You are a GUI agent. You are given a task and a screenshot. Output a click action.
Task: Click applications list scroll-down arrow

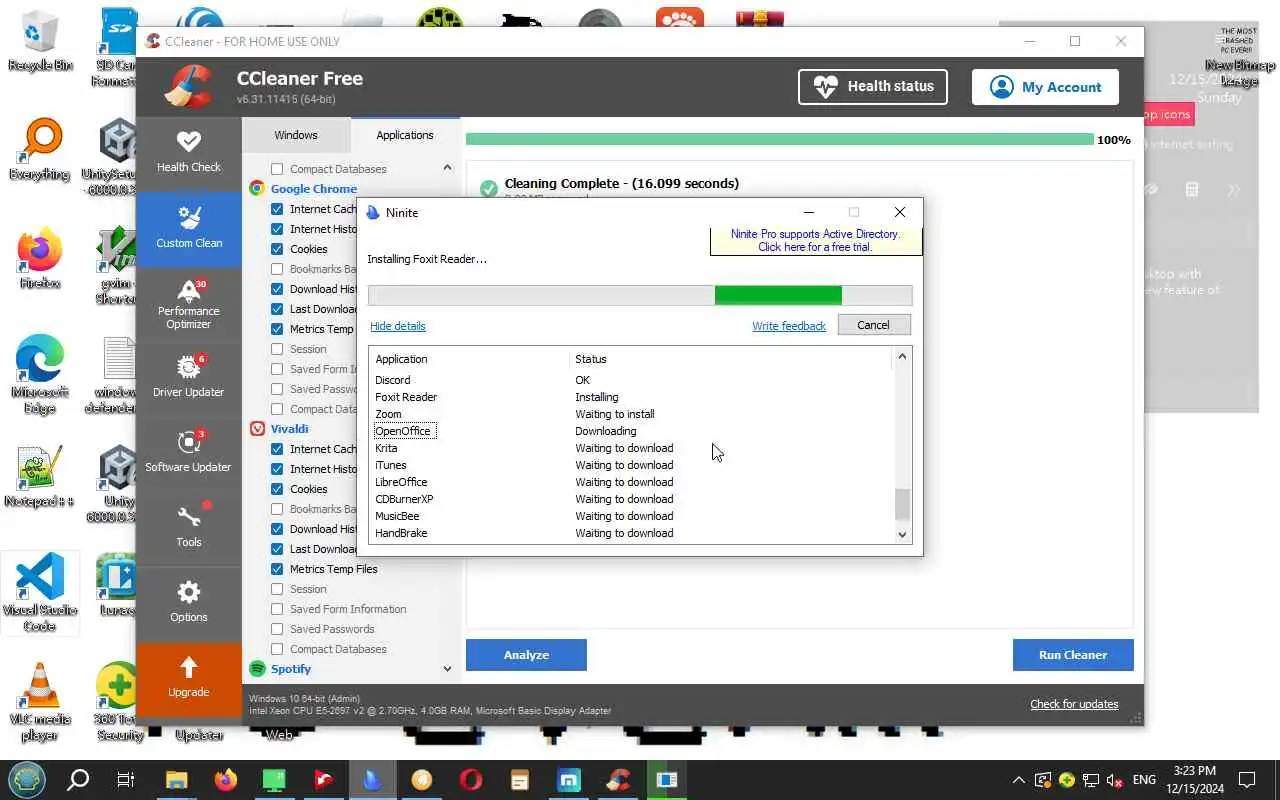pos(447,669)
